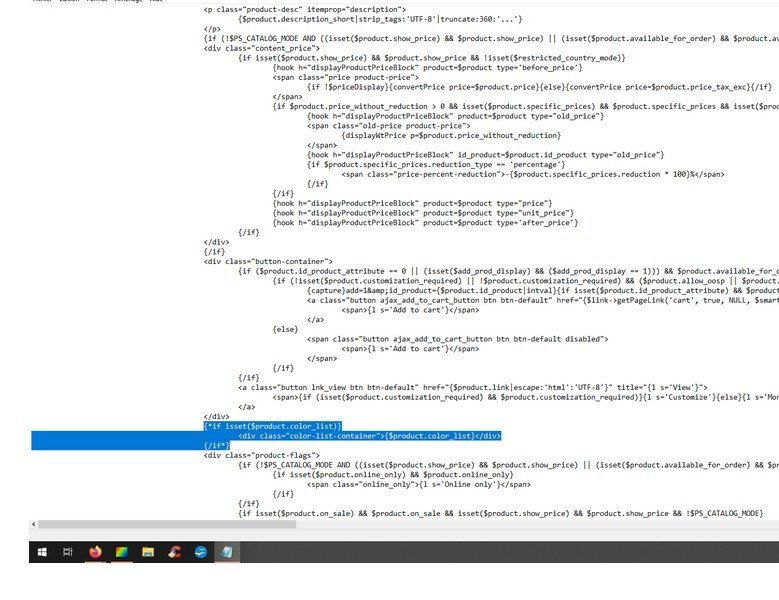The height and width of the screenshot is (600, 779).
Task: Open Task View from the taskbar
Action: (x=68, y=552)
